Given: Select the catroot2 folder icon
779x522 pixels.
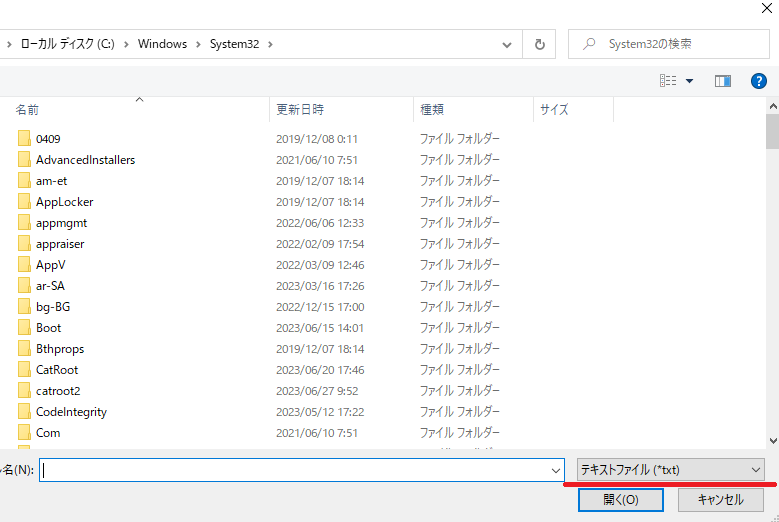Looking at the screenshot, I should pyautogui.click(x=24, y=390).
